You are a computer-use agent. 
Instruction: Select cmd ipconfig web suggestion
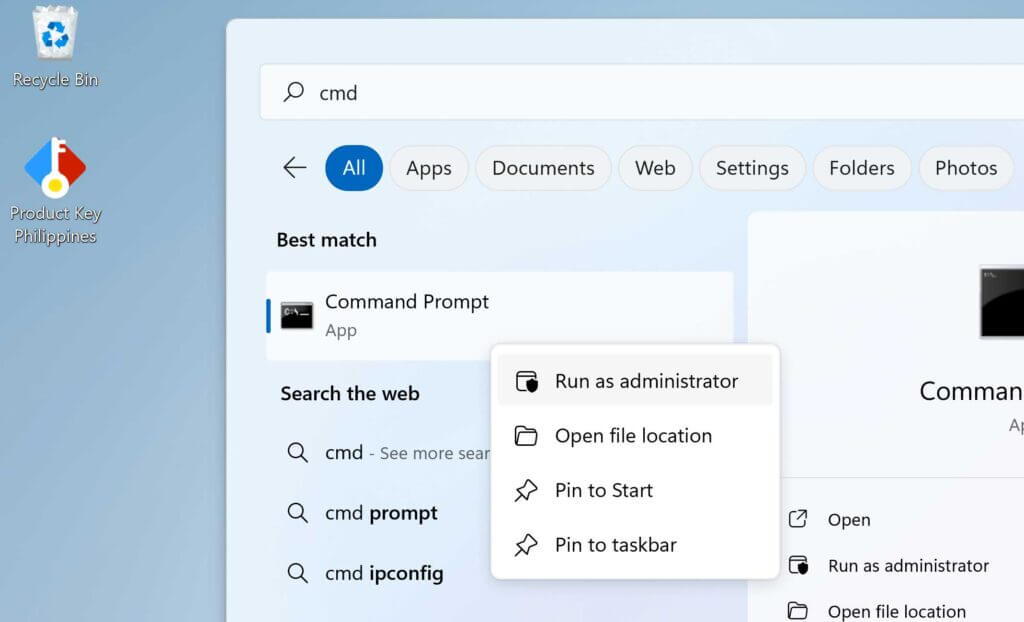click(384, 573)
